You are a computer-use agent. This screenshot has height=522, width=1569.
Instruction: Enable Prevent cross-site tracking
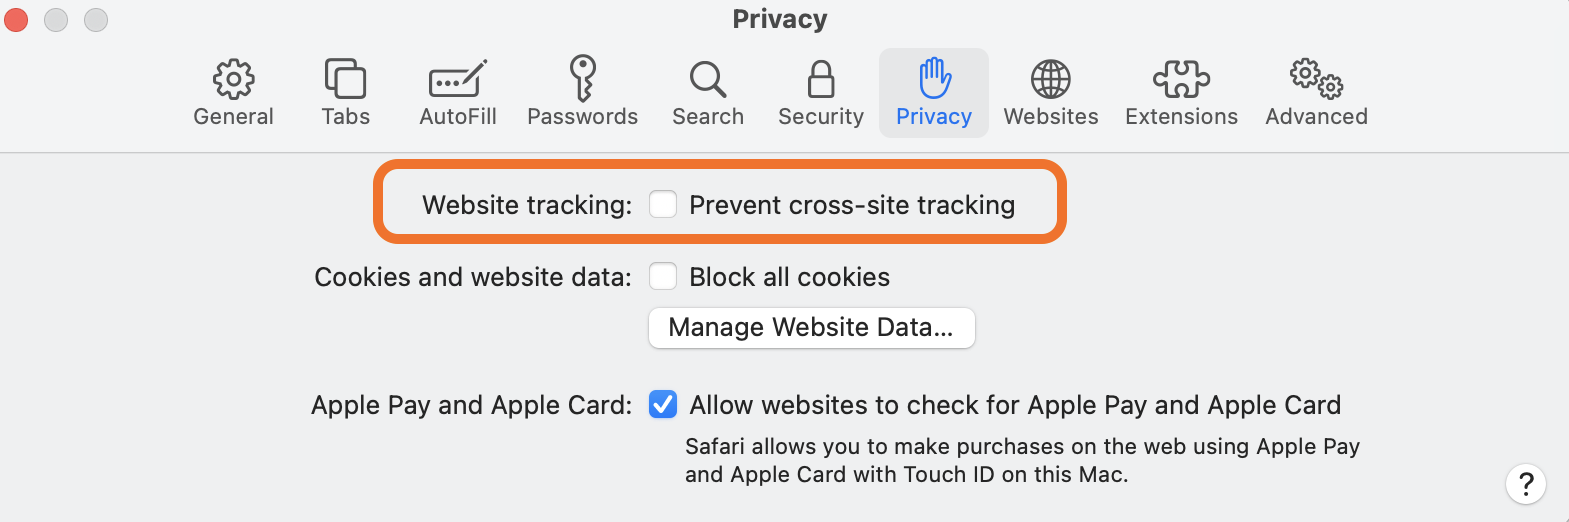coord(663,204)
